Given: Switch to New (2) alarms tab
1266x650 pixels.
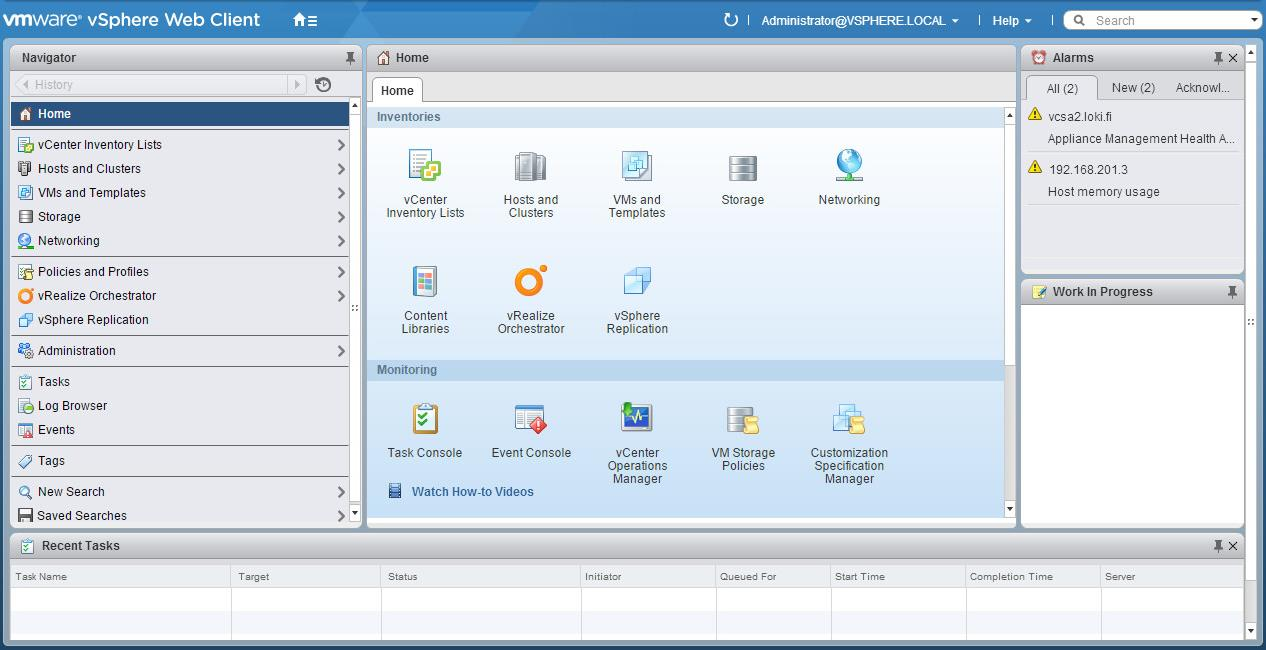Looking at the screenshot, I should pos(1133,88).
